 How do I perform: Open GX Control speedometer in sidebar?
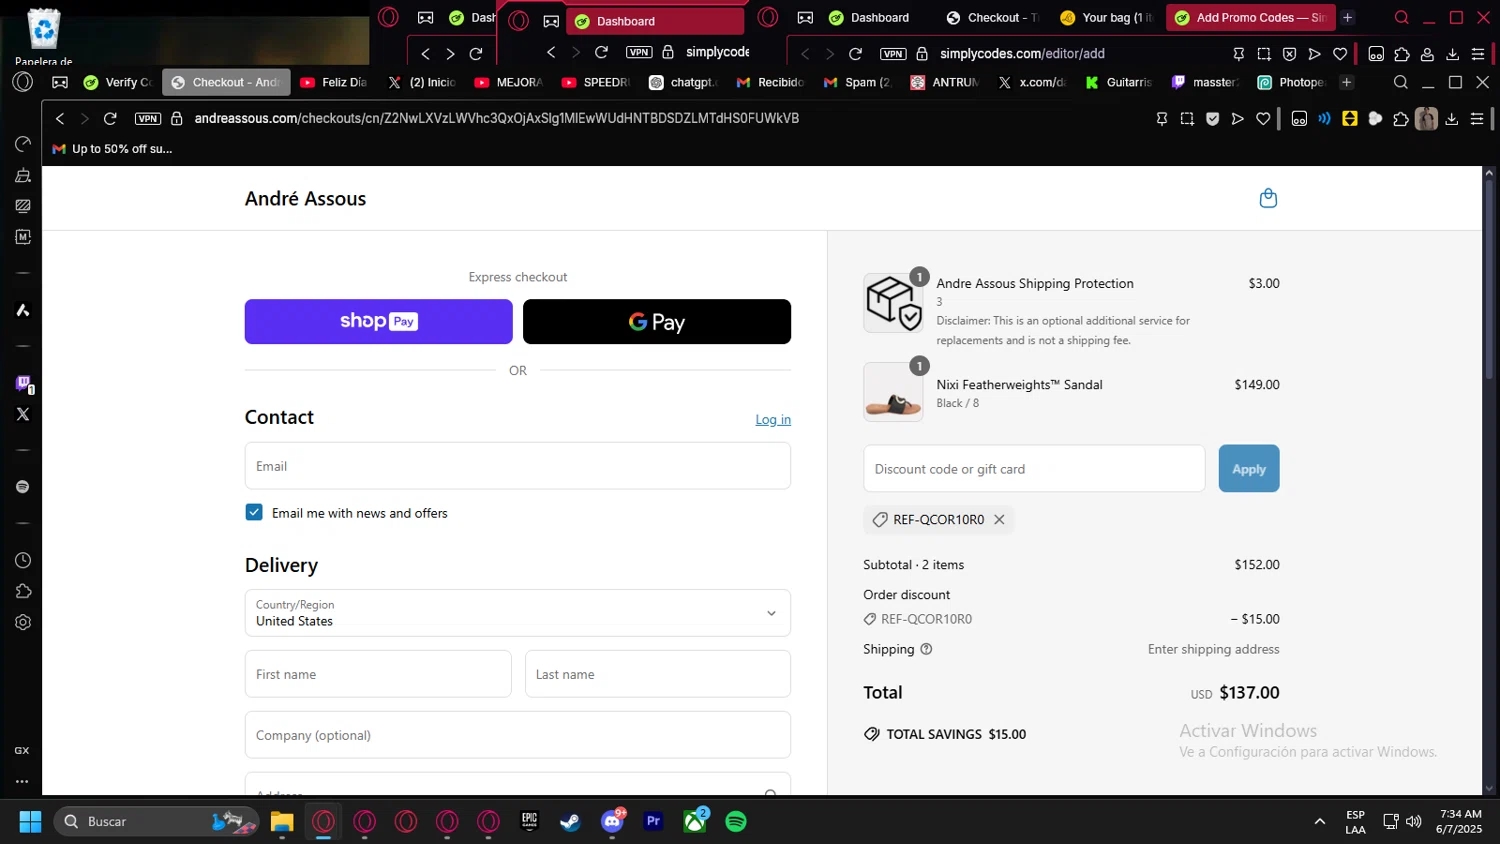(x=23, y=145)
